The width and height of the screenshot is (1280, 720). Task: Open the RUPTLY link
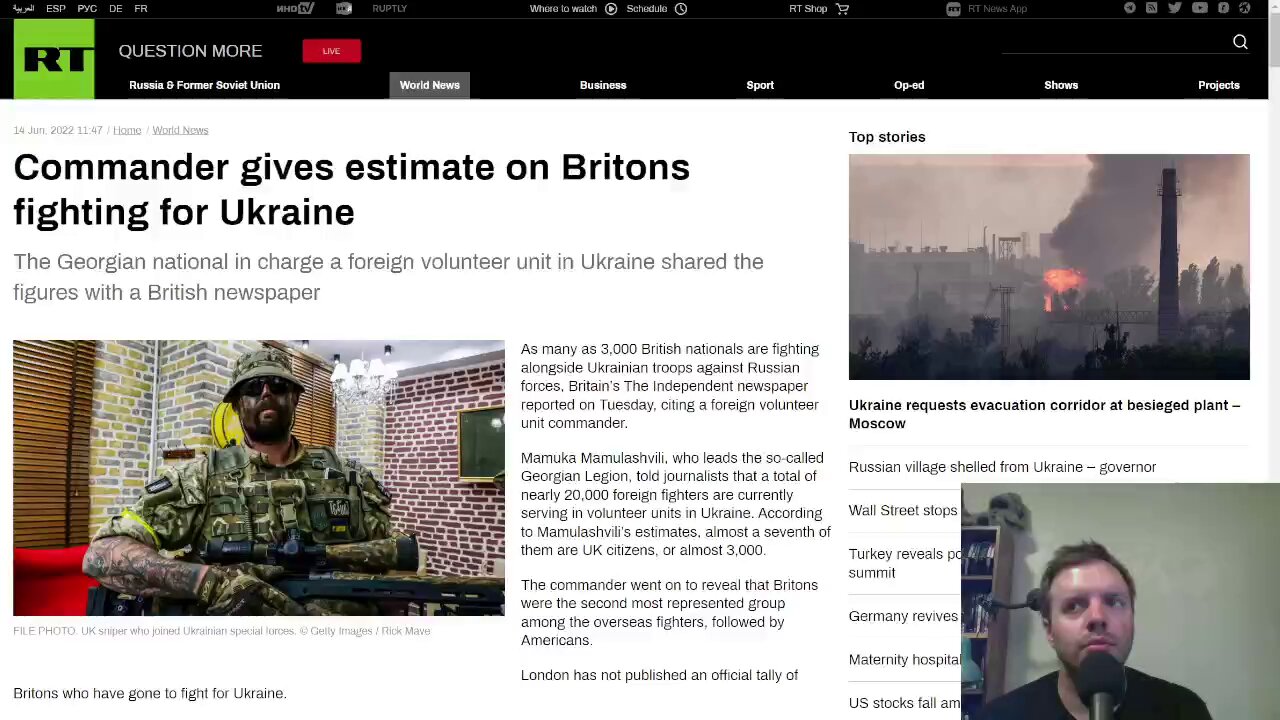pyautogui.click(x=389, y=8)
